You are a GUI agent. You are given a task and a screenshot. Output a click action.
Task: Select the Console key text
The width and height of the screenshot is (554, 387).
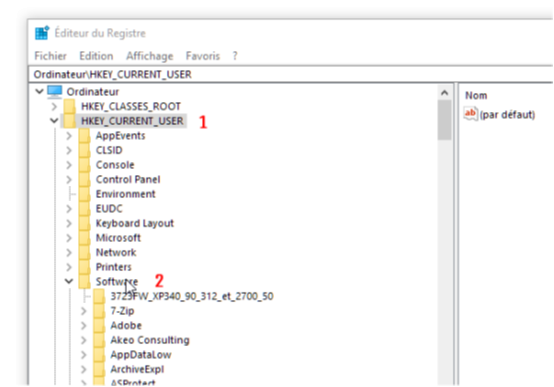[115, 165]
